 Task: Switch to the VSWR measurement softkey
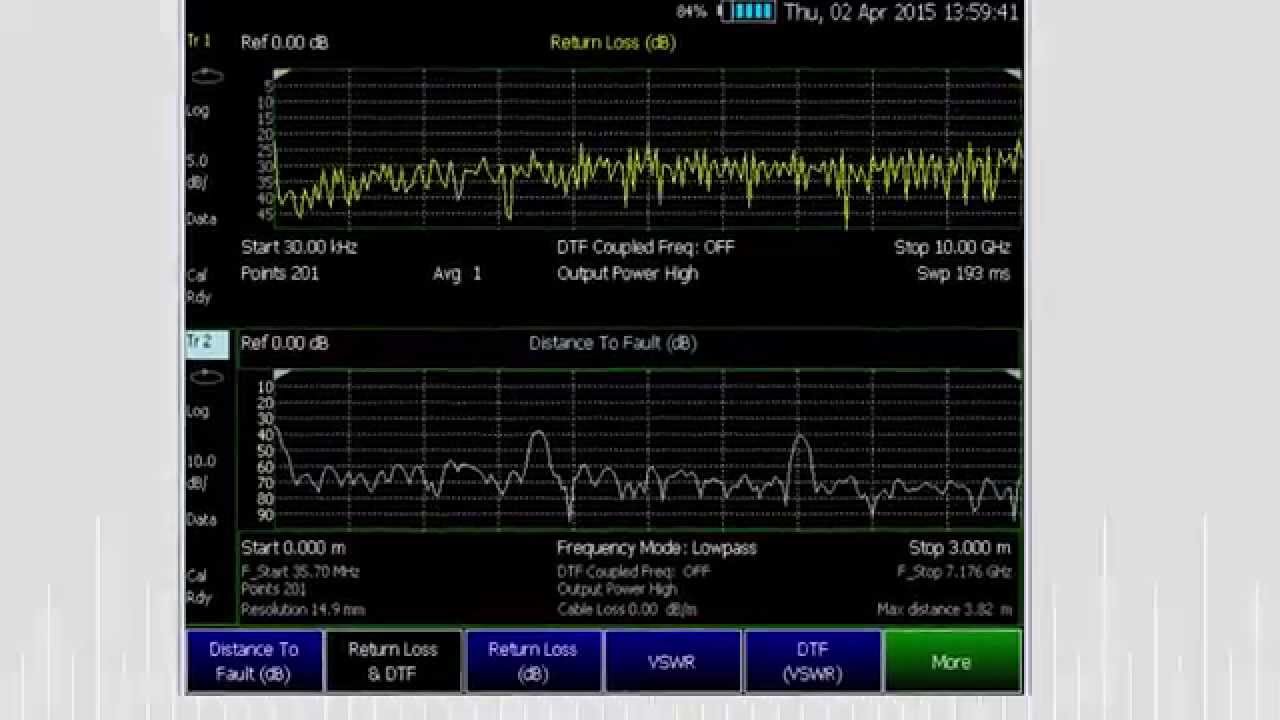tap(672, 661)
